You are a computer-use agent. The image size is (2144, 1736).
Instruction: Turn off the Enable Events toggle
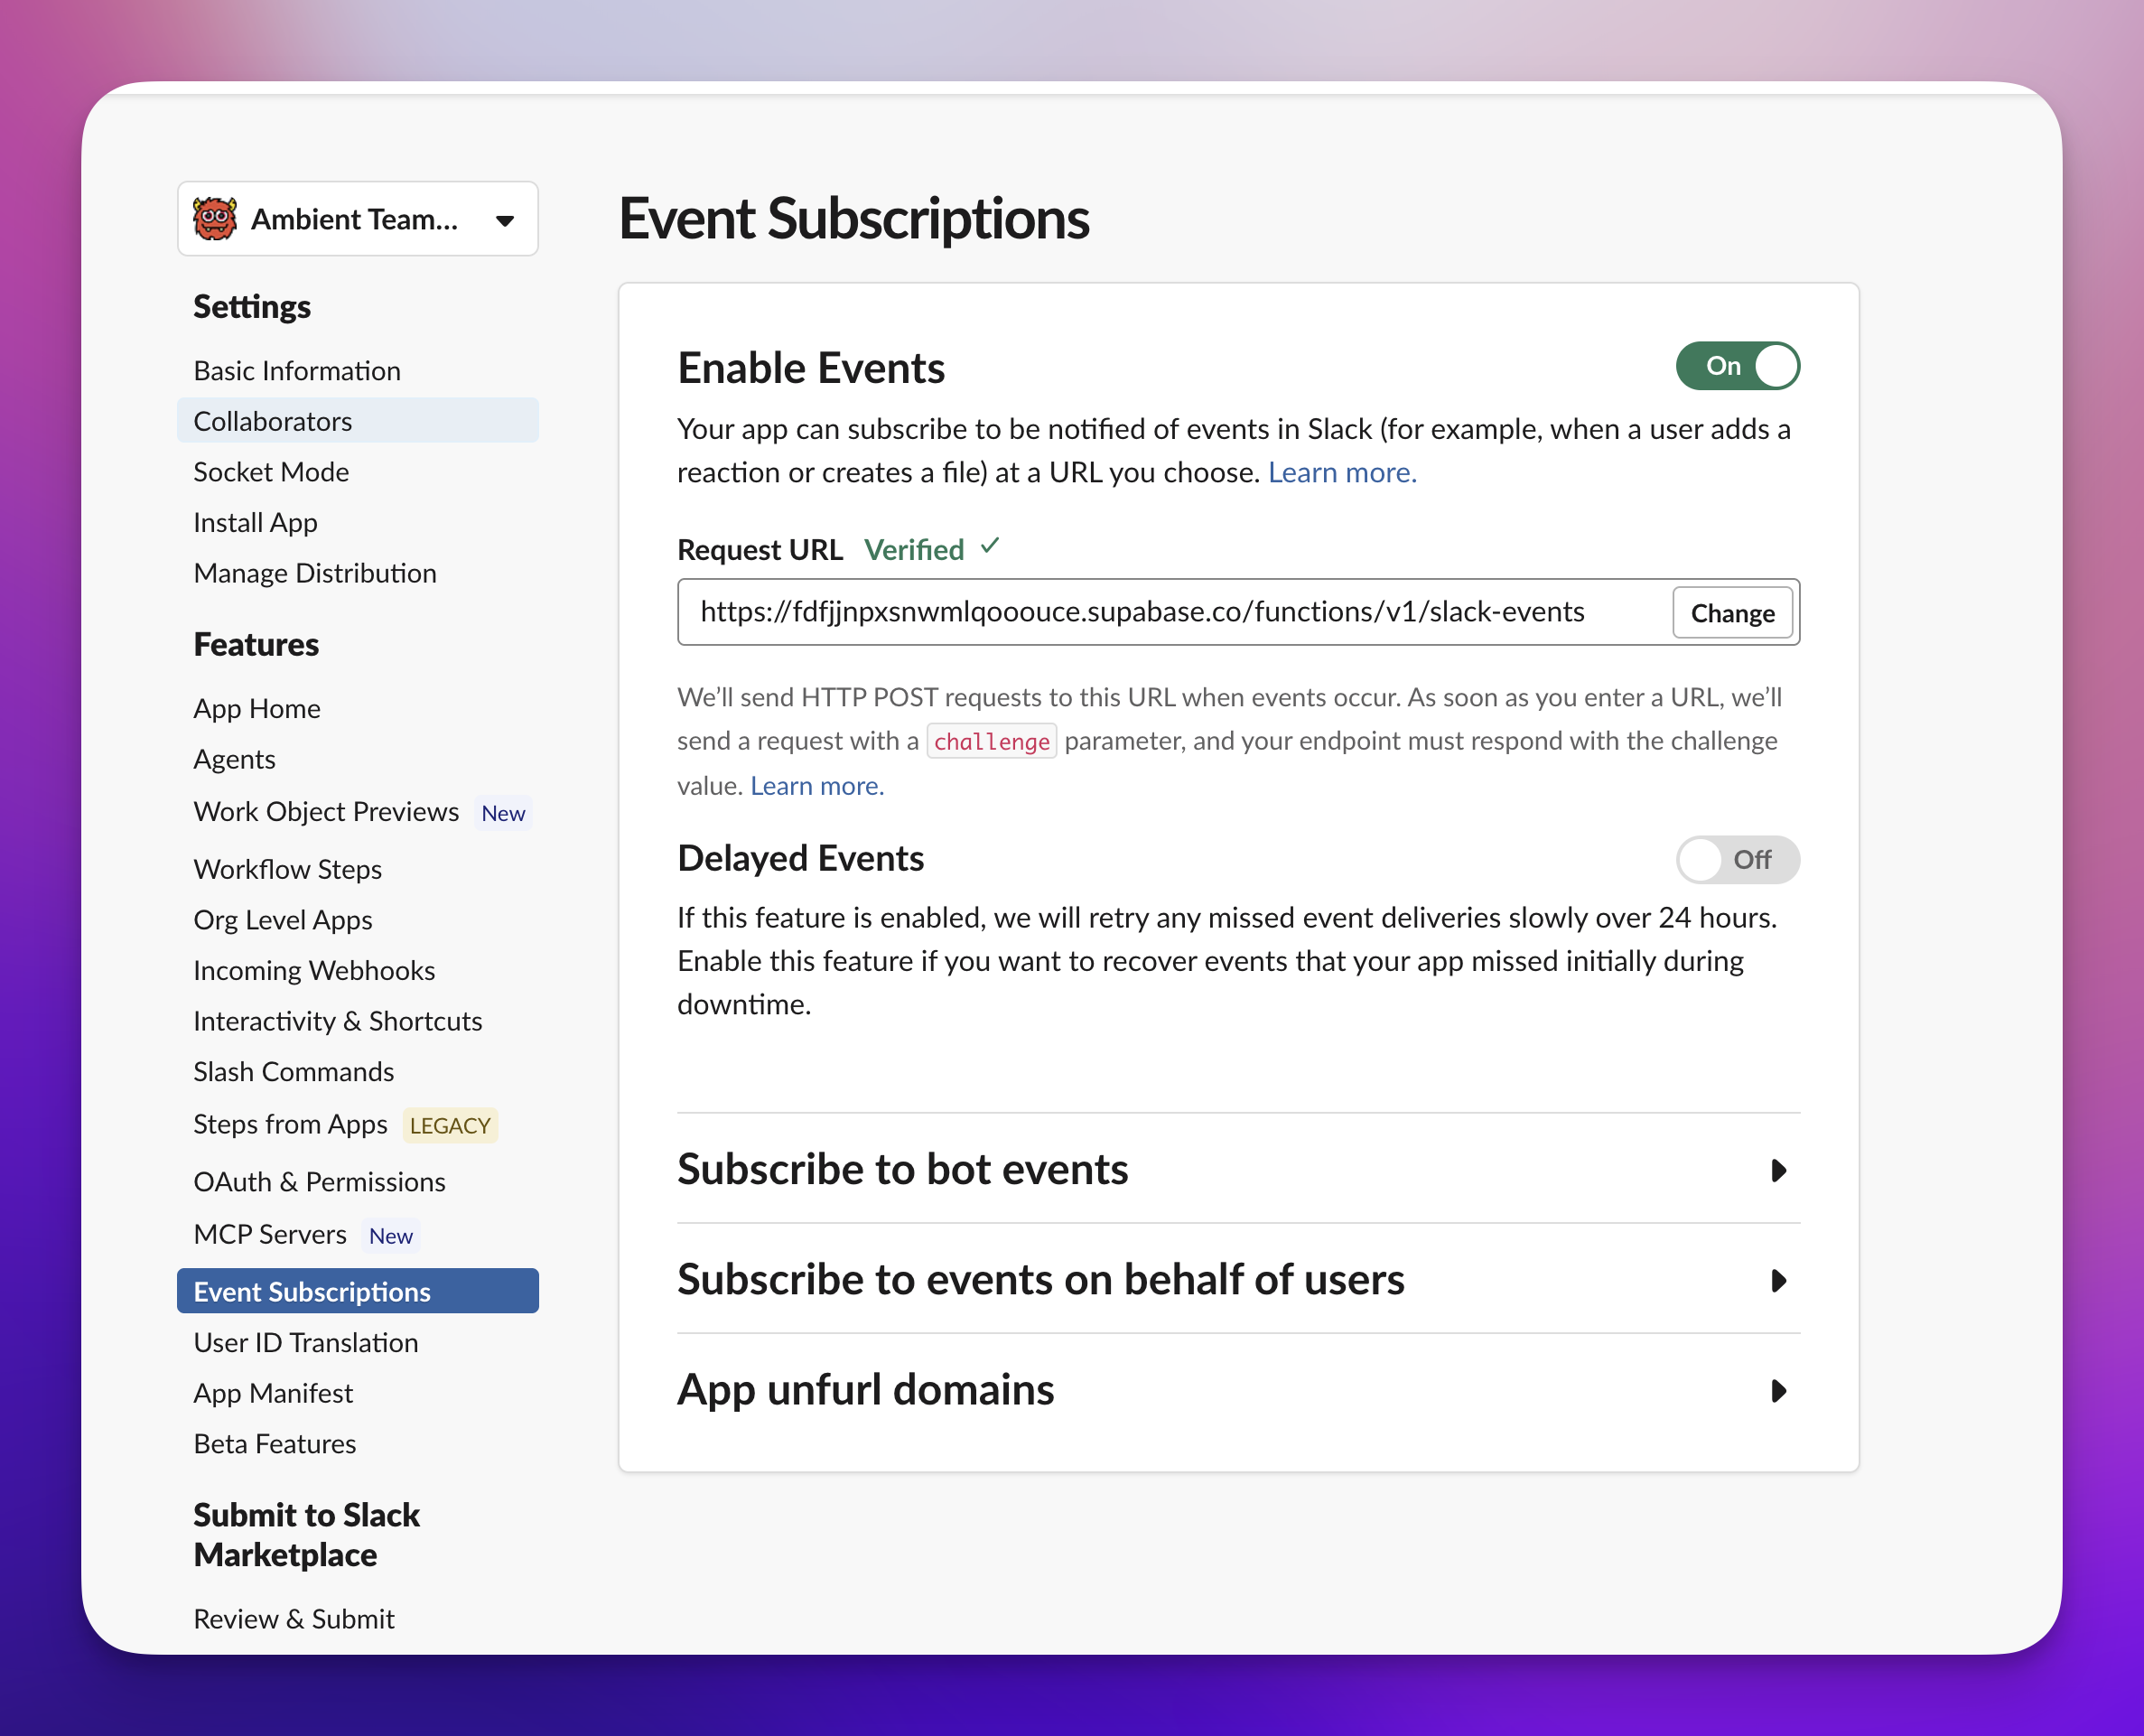[x=1737, y=366]
